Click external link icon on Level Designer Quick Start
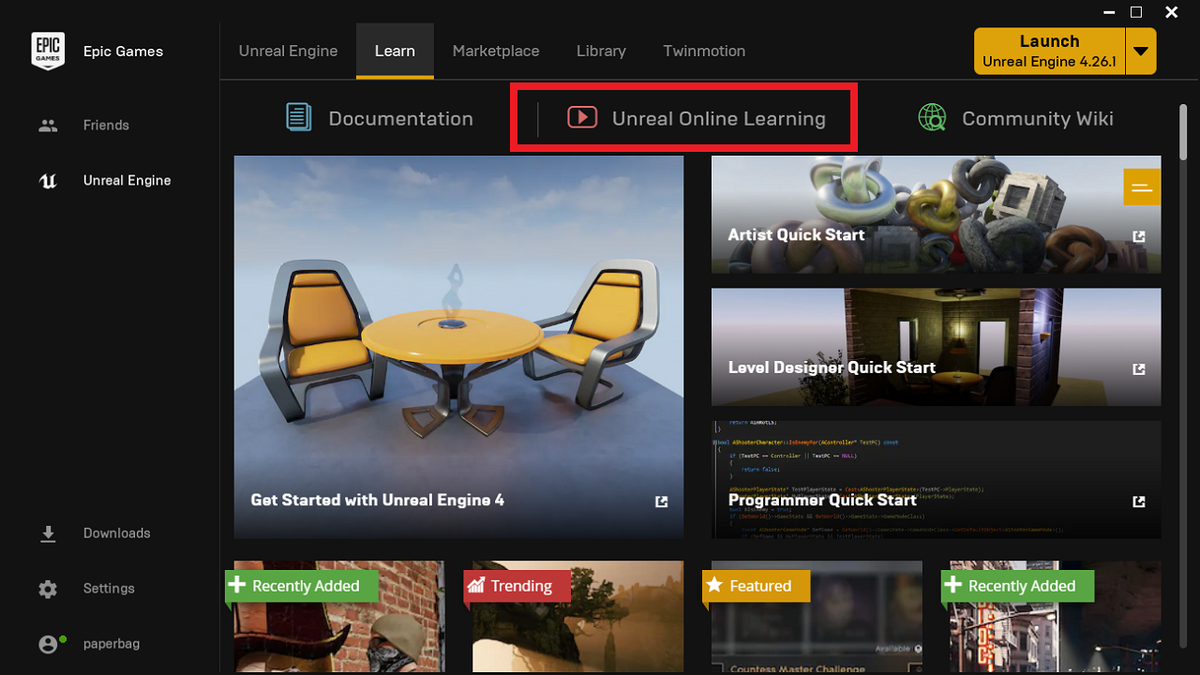 pos(1139,369)
